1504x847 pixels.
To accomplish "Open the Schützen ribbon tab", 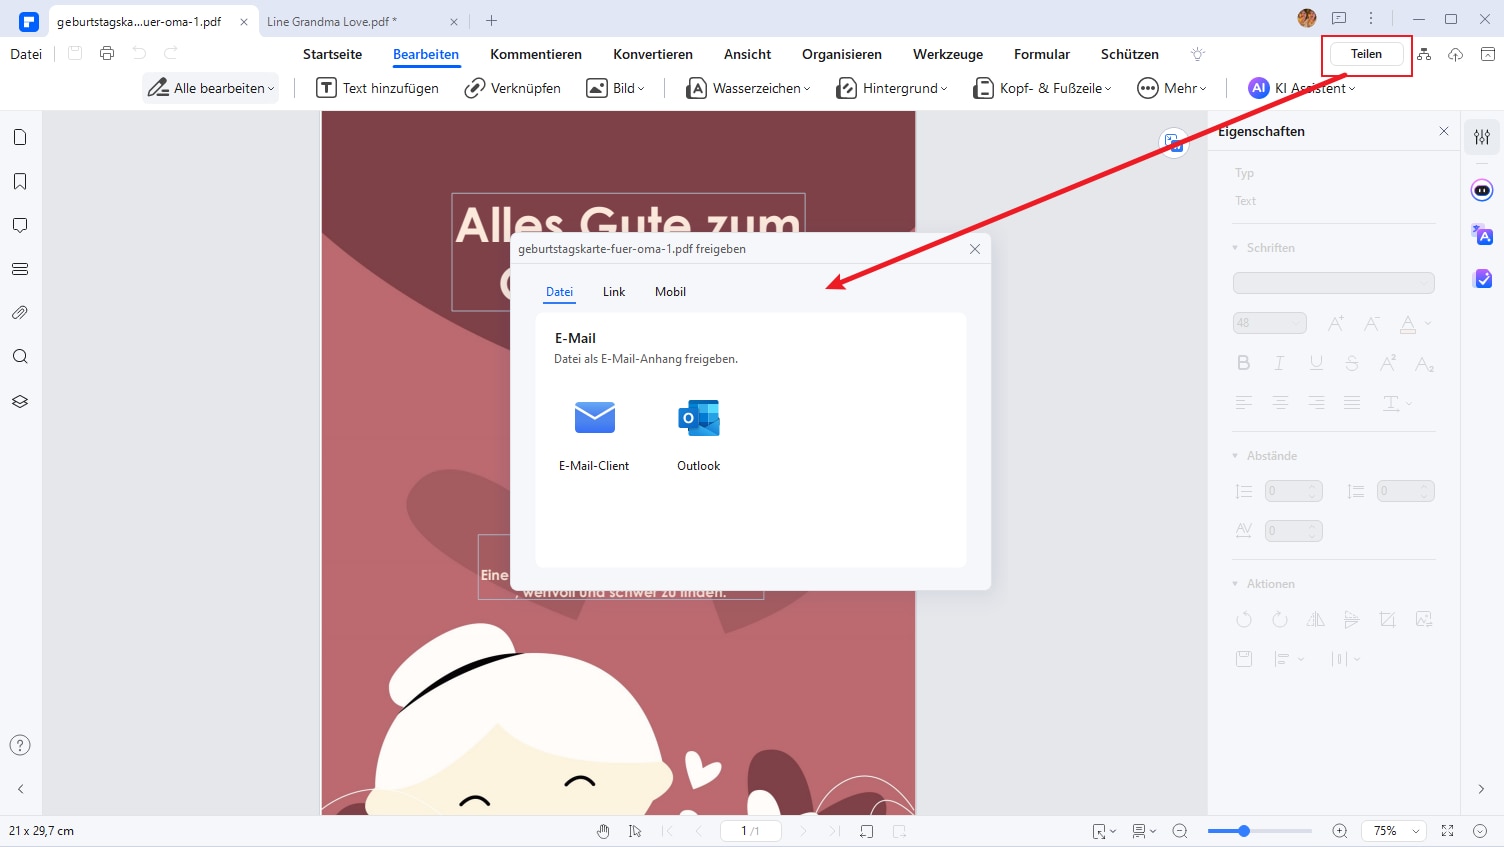I will [x=1130, y=54].
